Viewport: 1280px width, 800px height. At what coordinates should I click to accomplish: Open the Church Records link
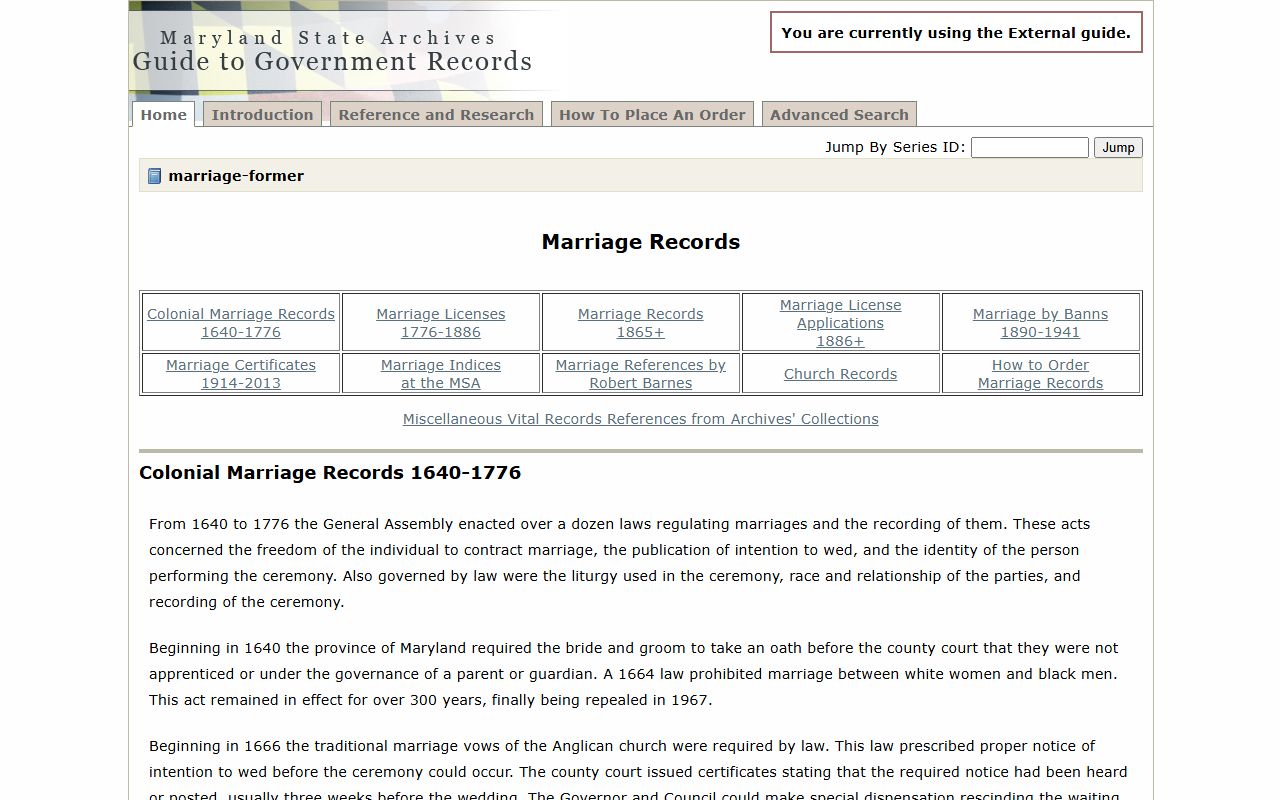(841, 374)
